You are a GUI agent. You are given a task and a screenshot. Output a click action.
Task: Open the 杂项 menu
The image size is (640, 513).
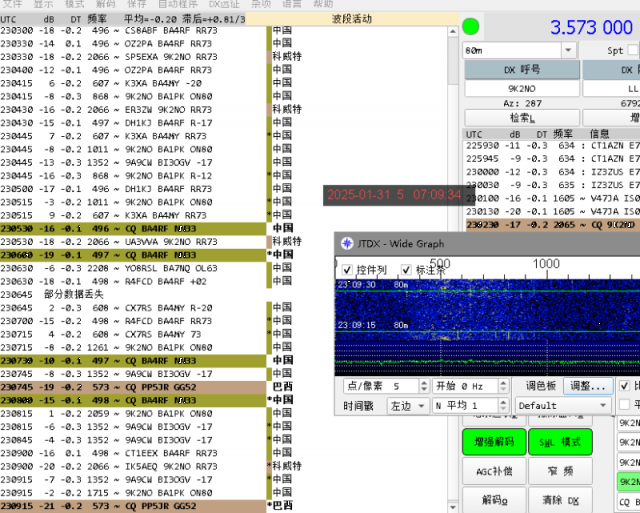point(261,4)
